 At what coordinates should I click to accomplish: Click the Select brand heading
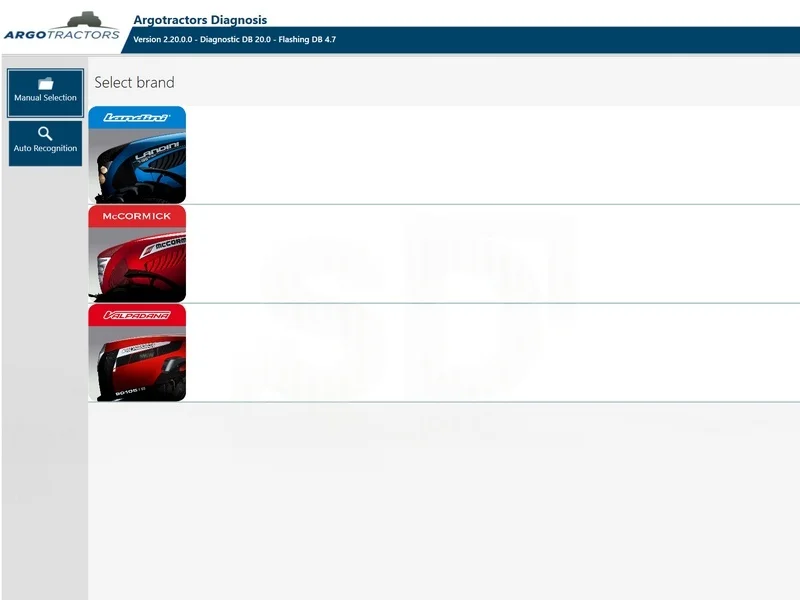tap(133, 83)
